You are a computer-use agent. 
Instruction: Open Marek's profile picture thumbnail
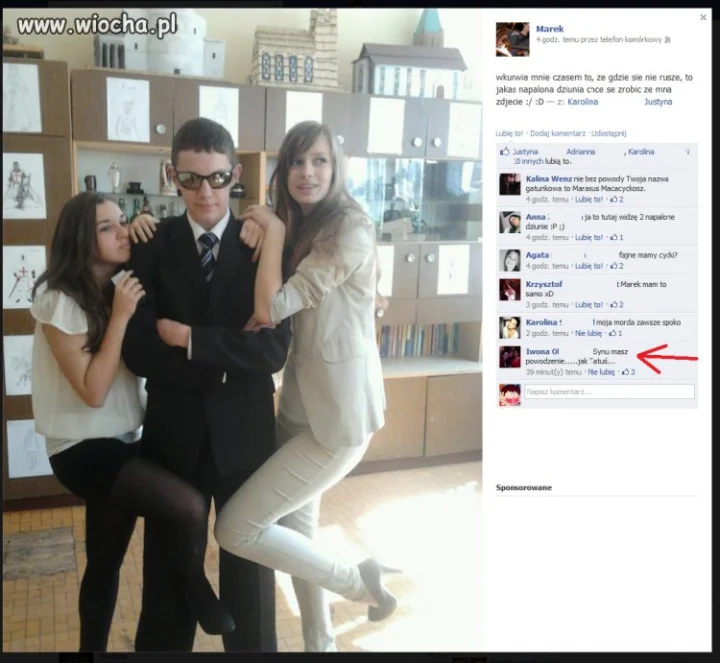point(512,39)
